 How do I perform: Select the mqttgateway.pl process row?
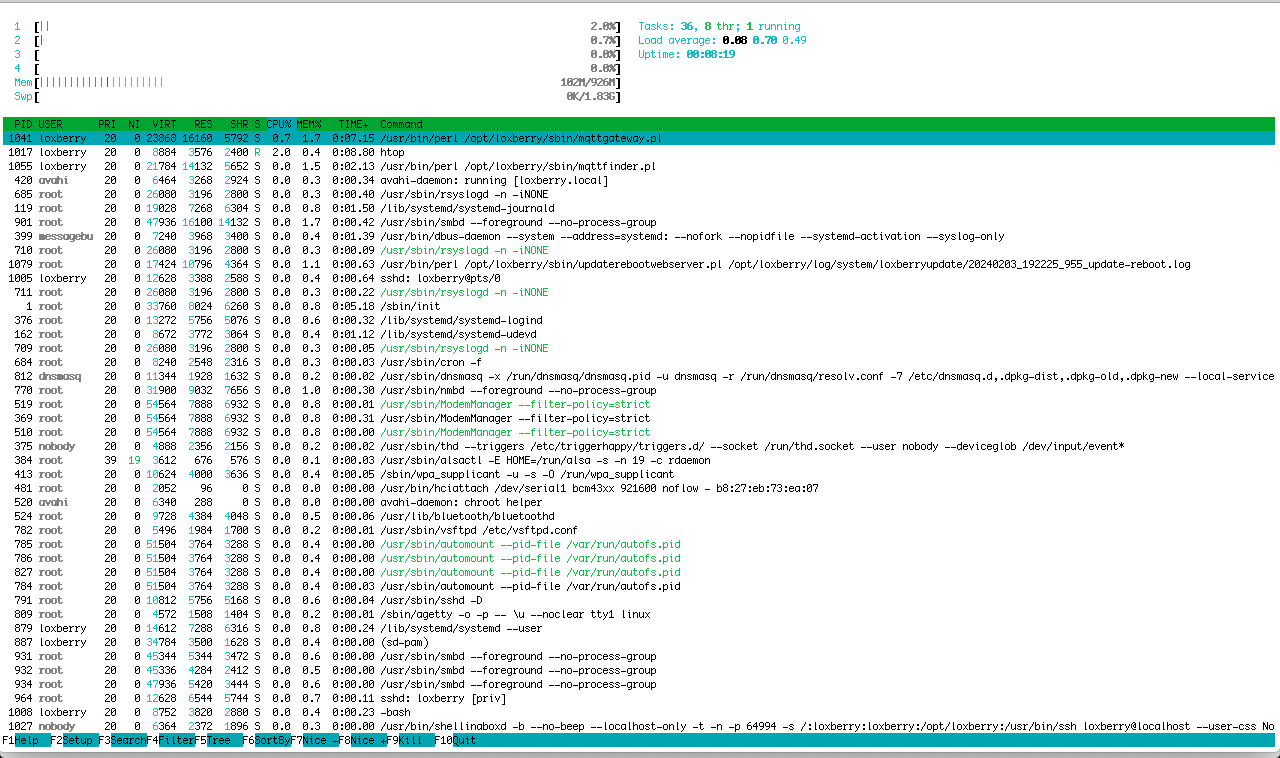[x=520, y=138]
